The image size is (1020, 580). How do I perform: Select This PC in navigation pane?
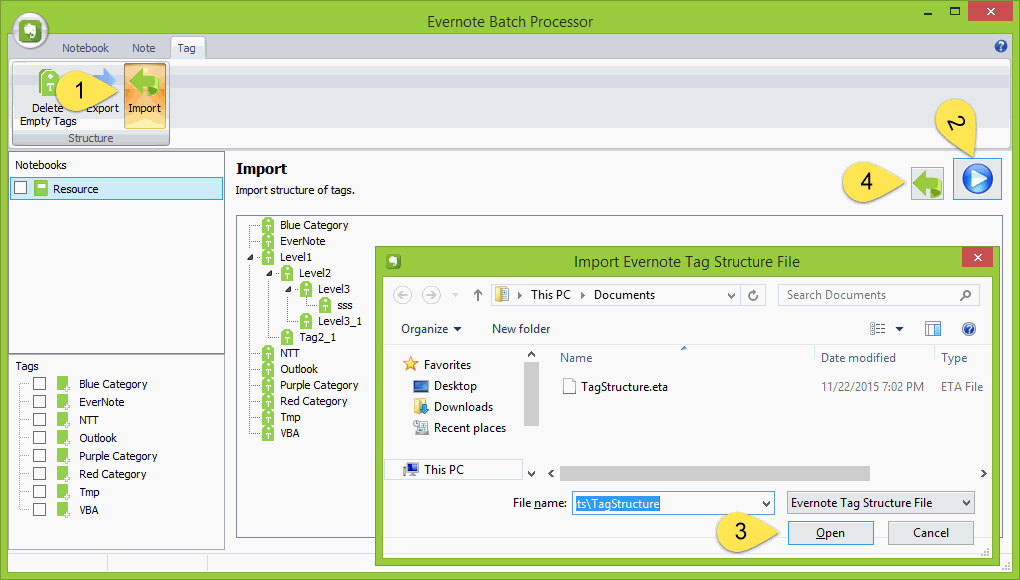(x=453, y=469)
